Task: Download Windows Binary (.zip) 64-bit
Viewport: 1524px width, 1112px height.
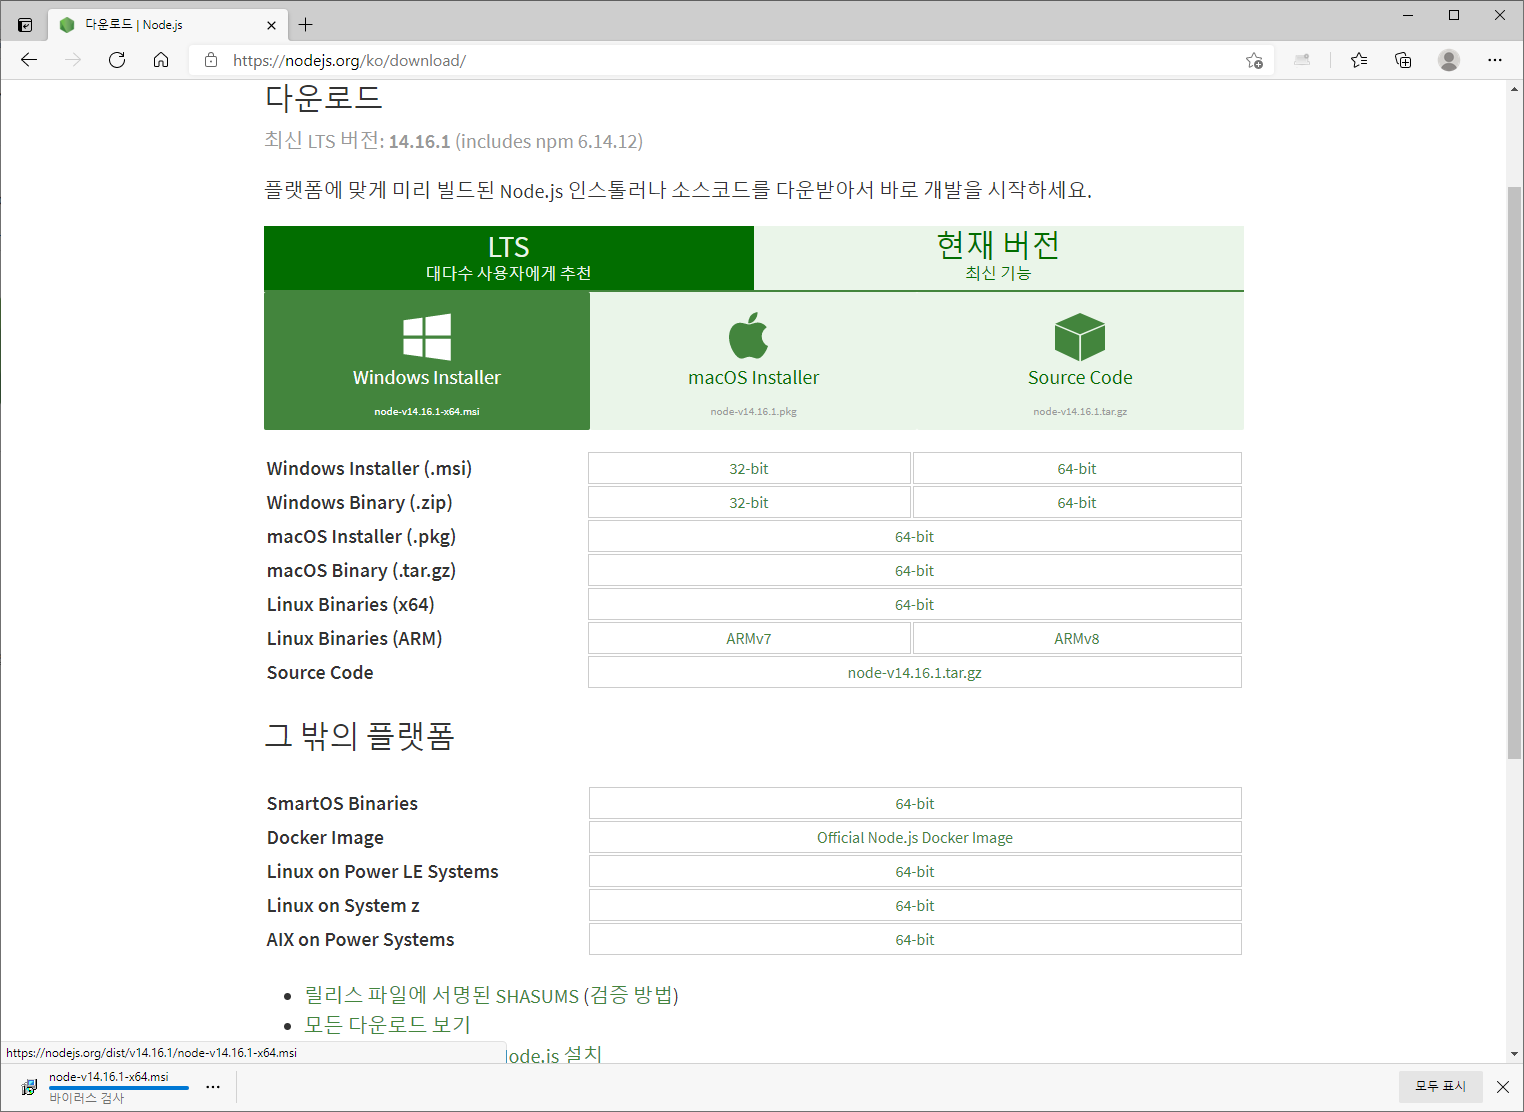Action: 1077,502
